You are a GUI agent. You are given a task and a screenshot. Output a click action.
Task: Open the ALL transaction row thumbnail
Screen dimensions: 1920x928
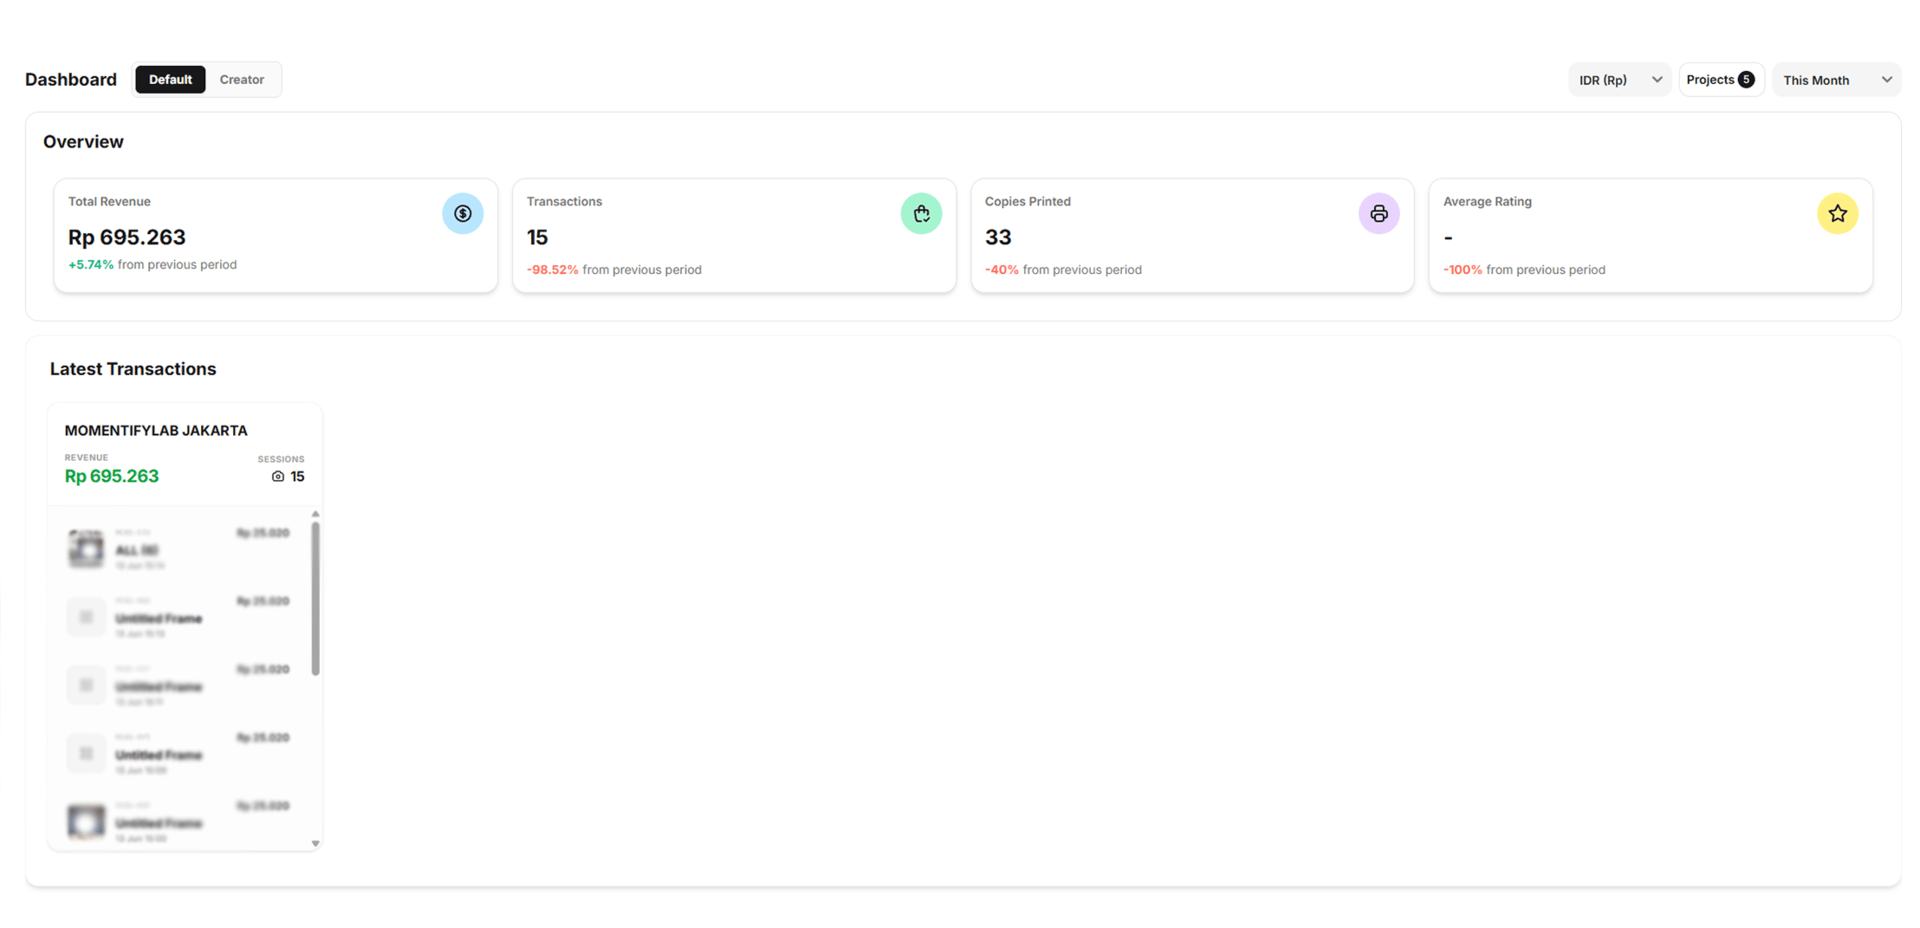point(86,548)
